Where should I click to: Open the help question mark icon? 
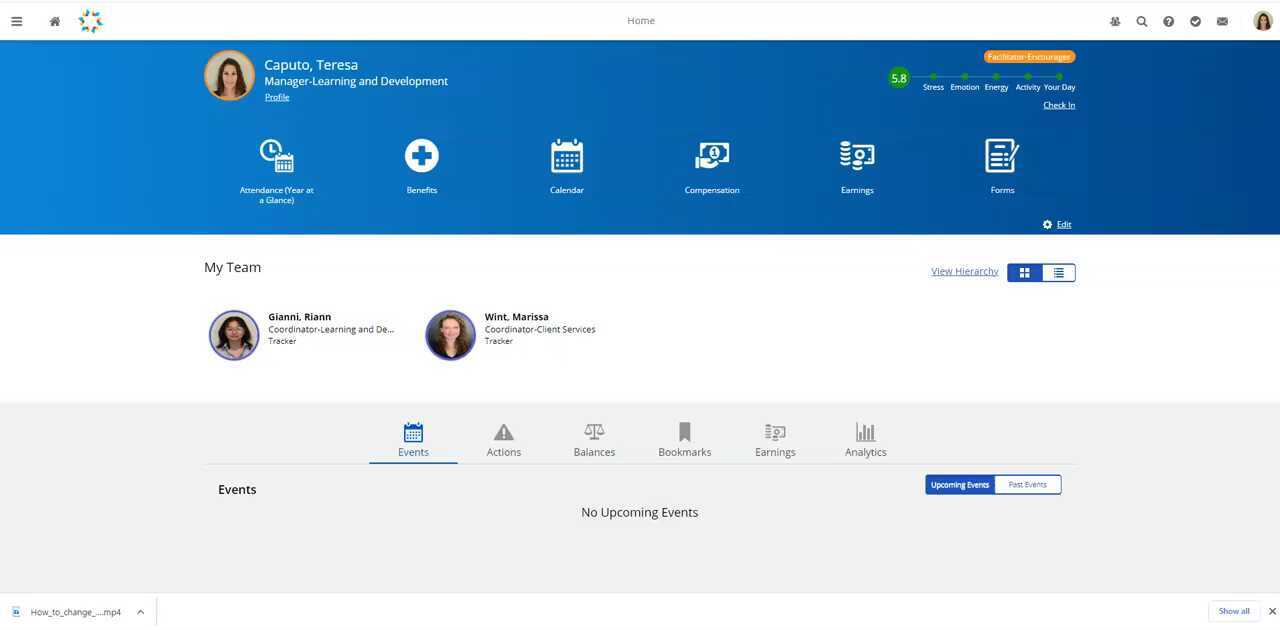coord(1168,21)
